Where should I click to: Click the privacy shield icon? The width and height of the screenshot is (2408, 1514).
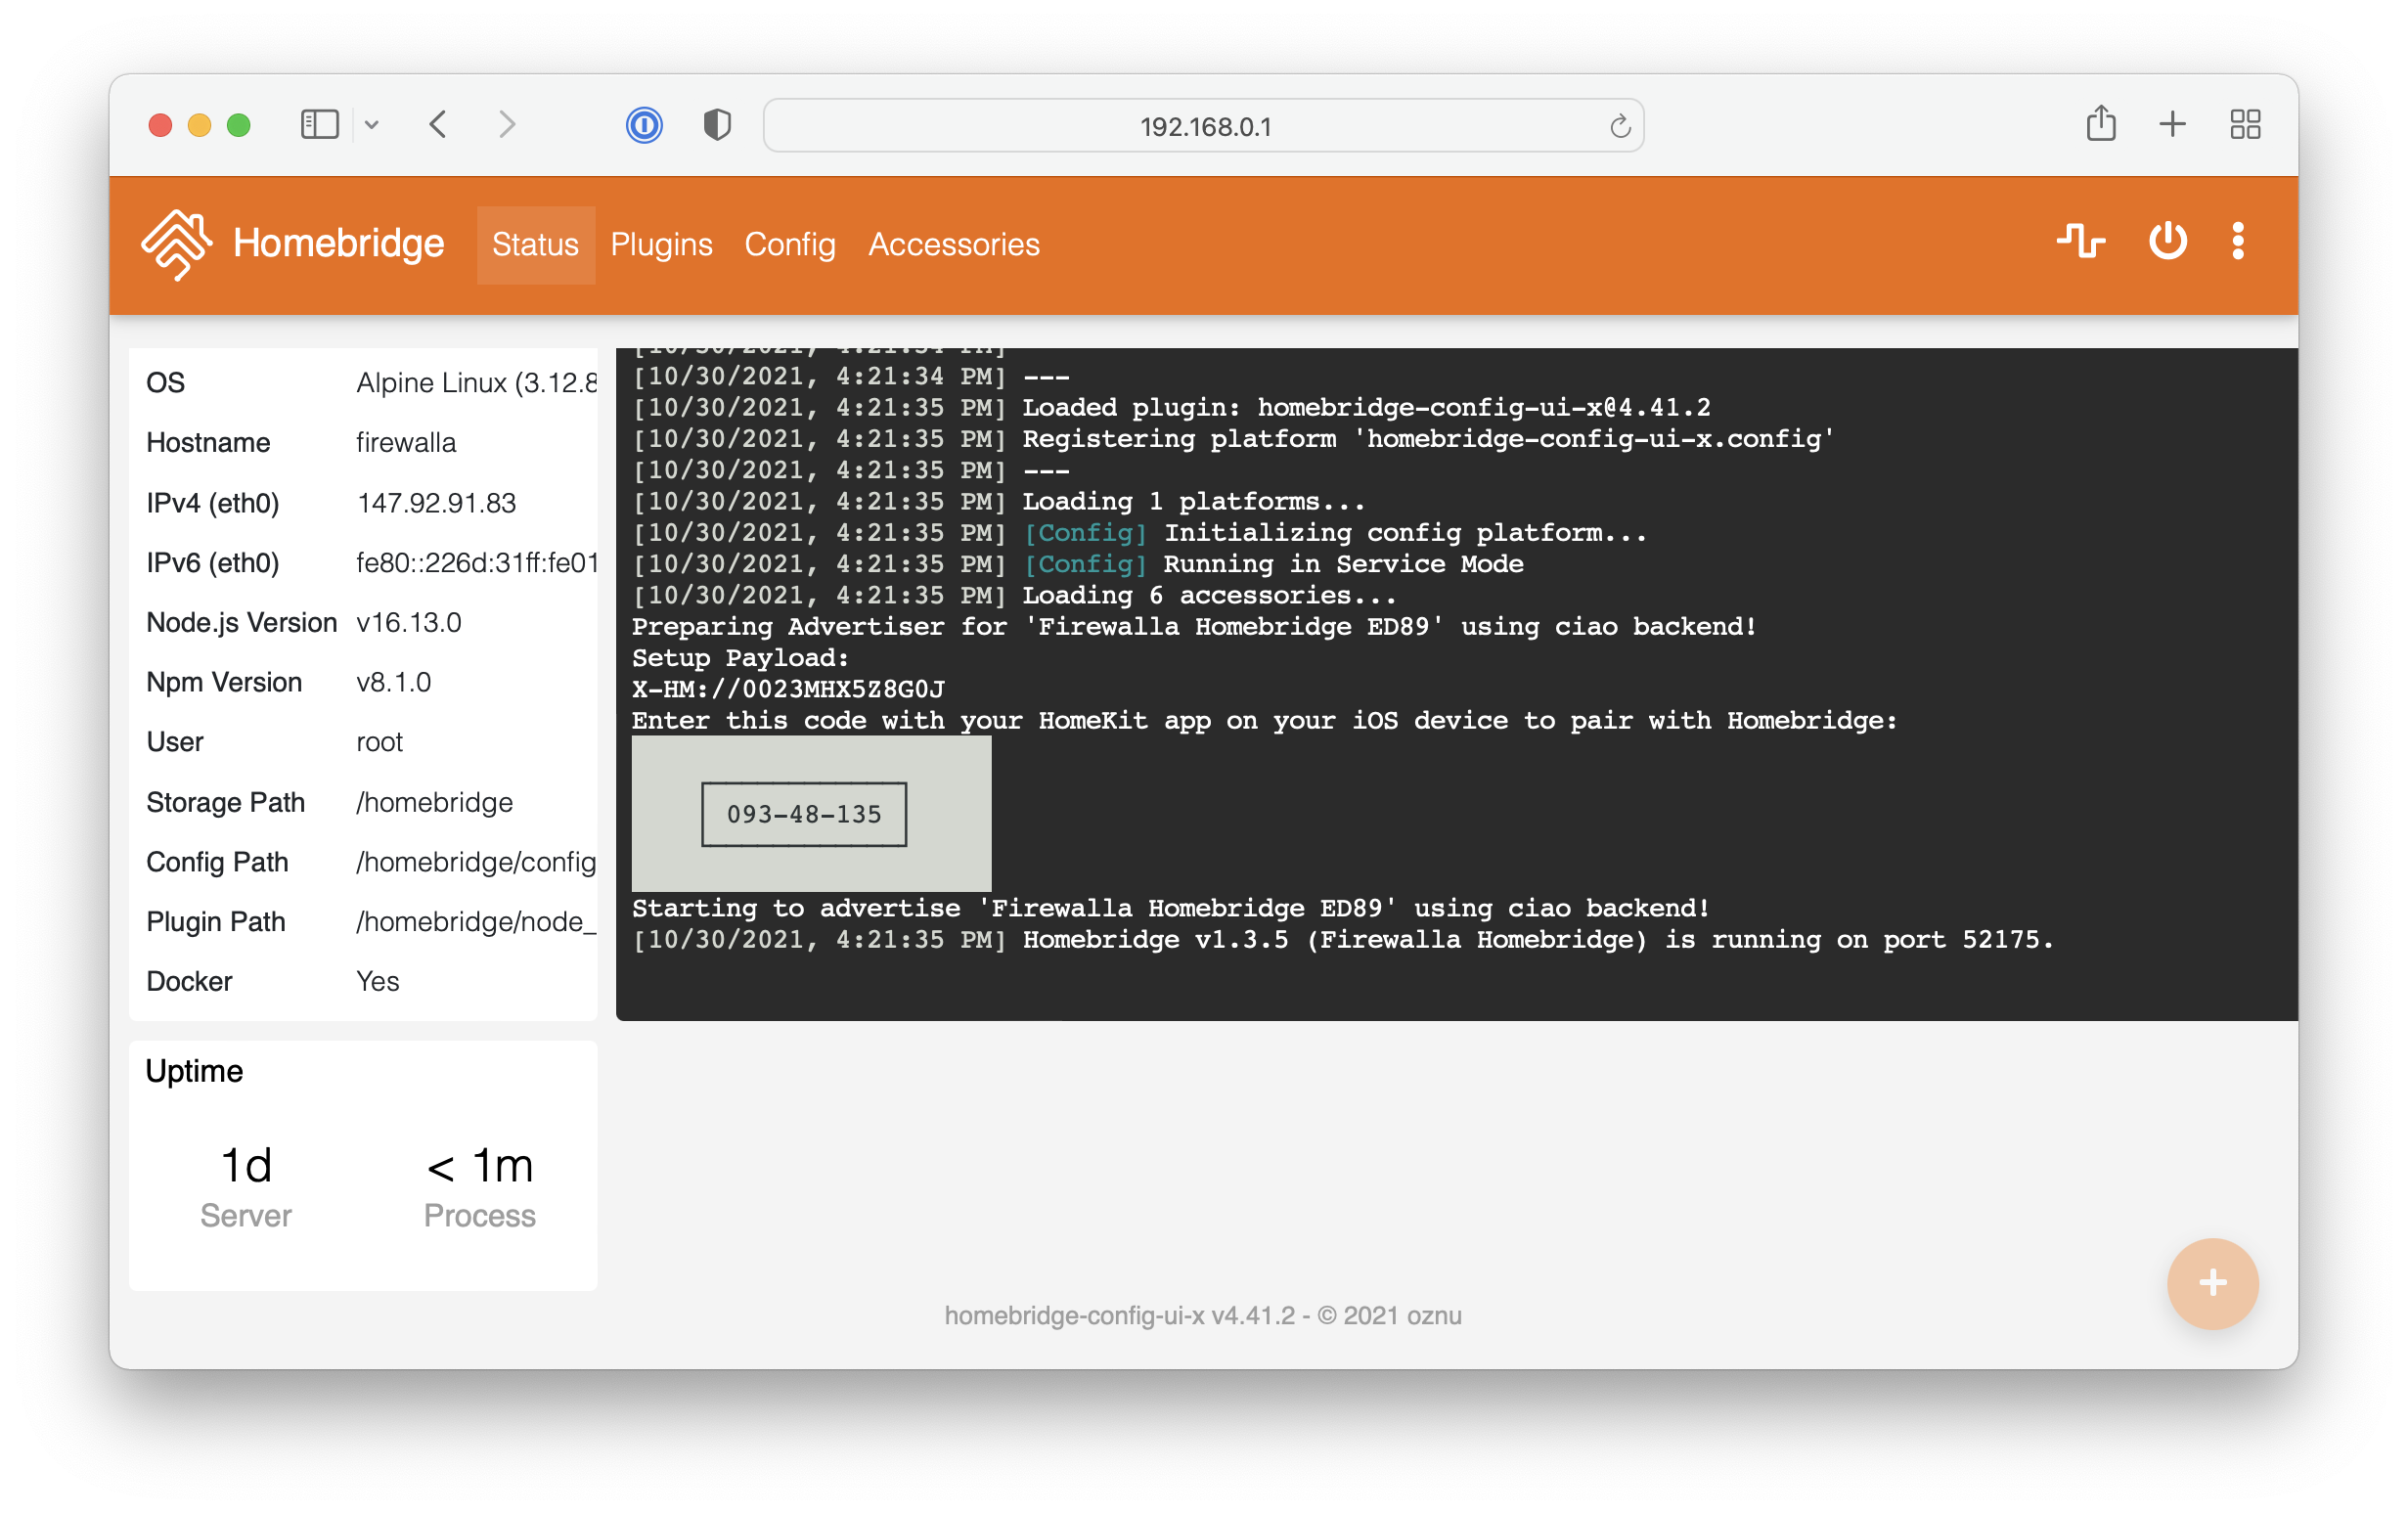click(717, 125)
